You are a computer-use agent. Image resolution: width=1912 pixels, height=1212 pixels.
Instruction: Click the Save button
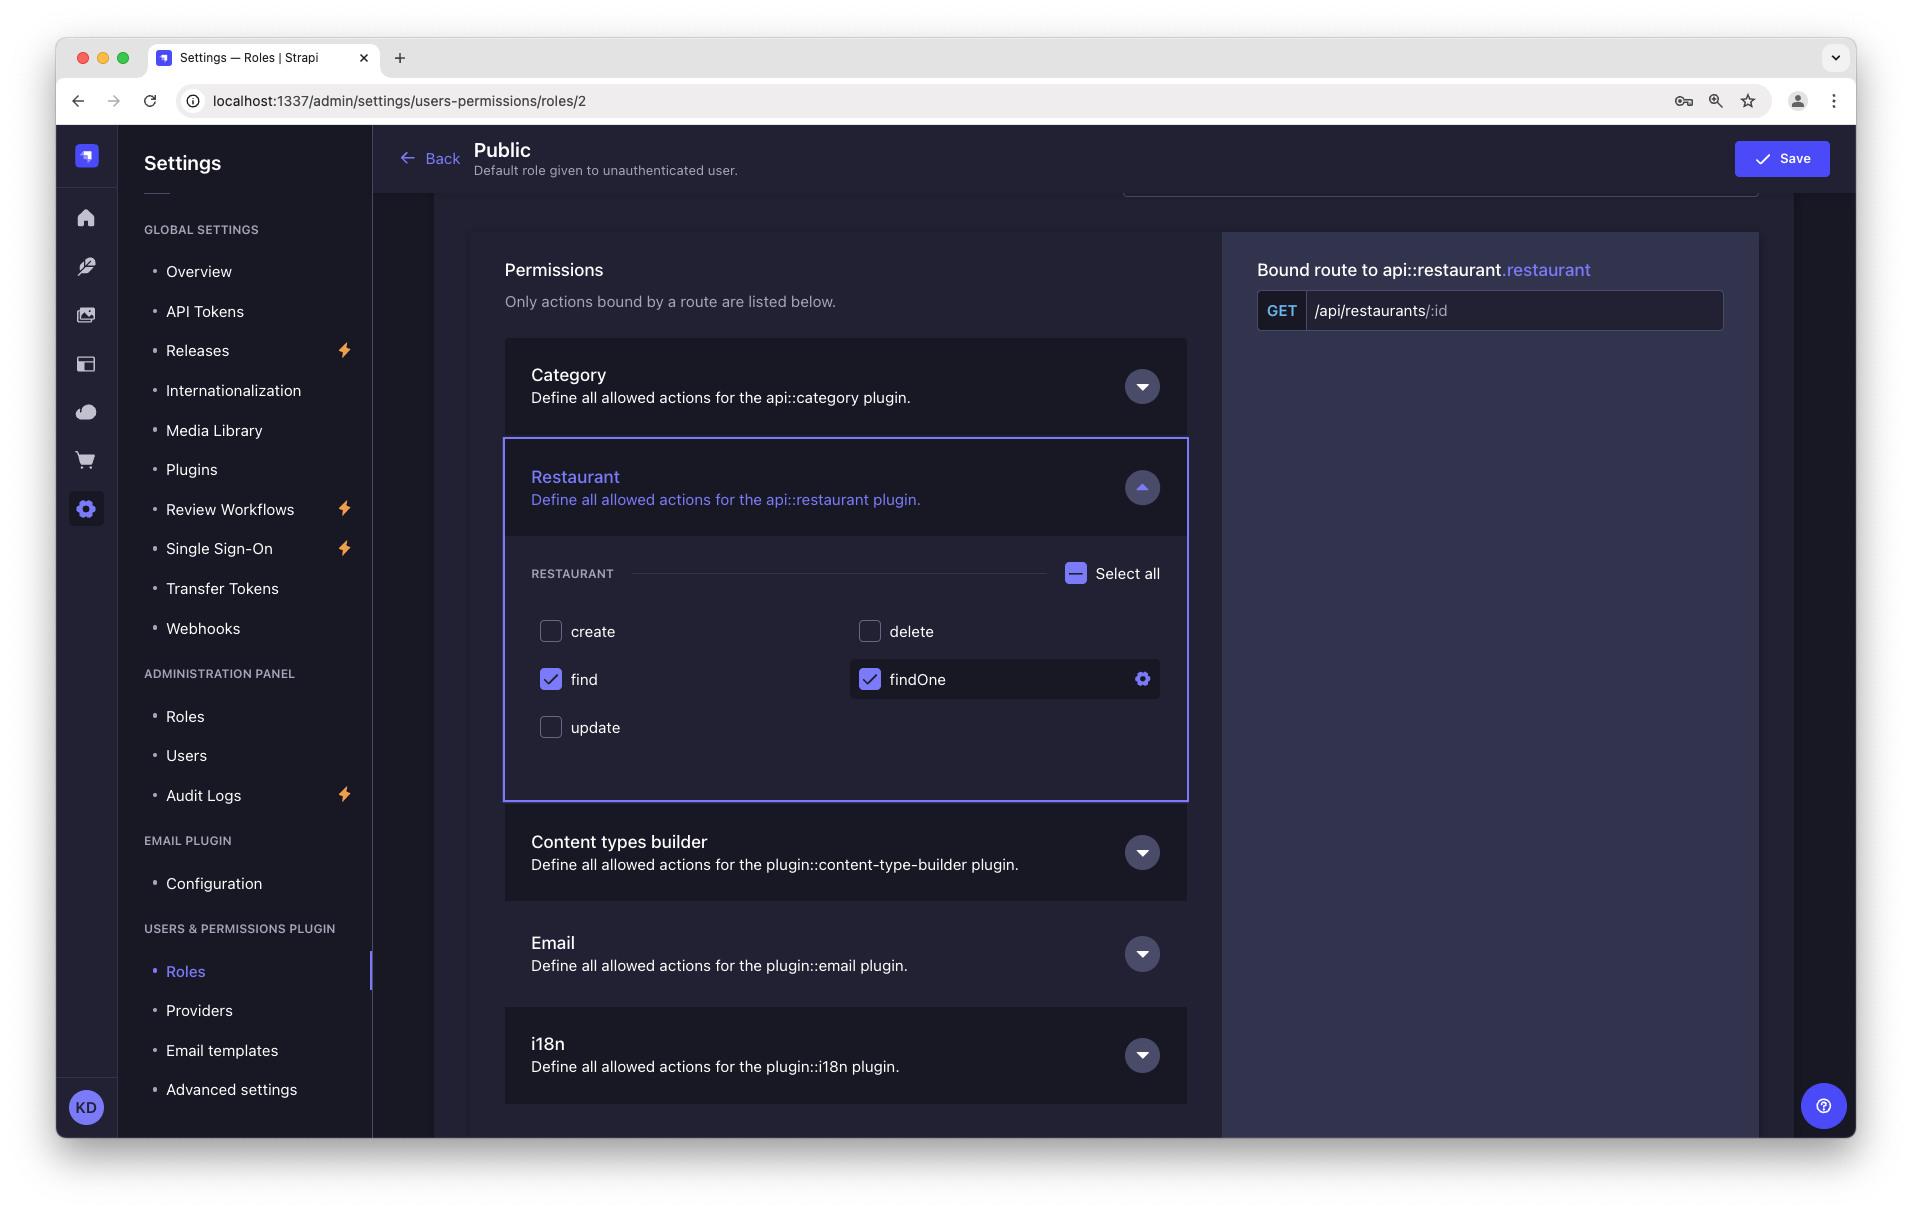click(1781, 158)
